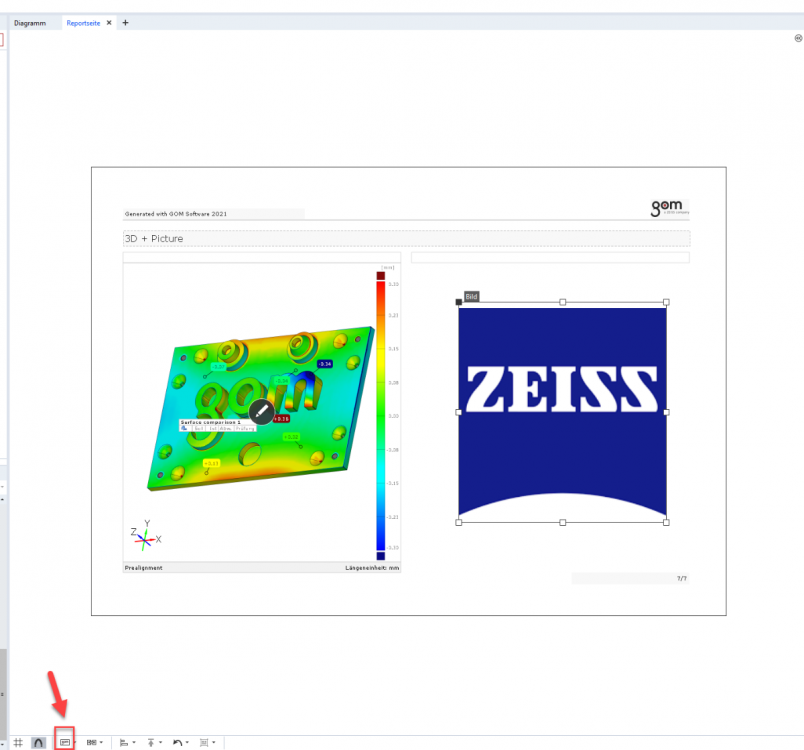Select the ZEISS logo picture
Viewport: 804px width, 750px height.
pyautogui.click(x=562, y=412)
